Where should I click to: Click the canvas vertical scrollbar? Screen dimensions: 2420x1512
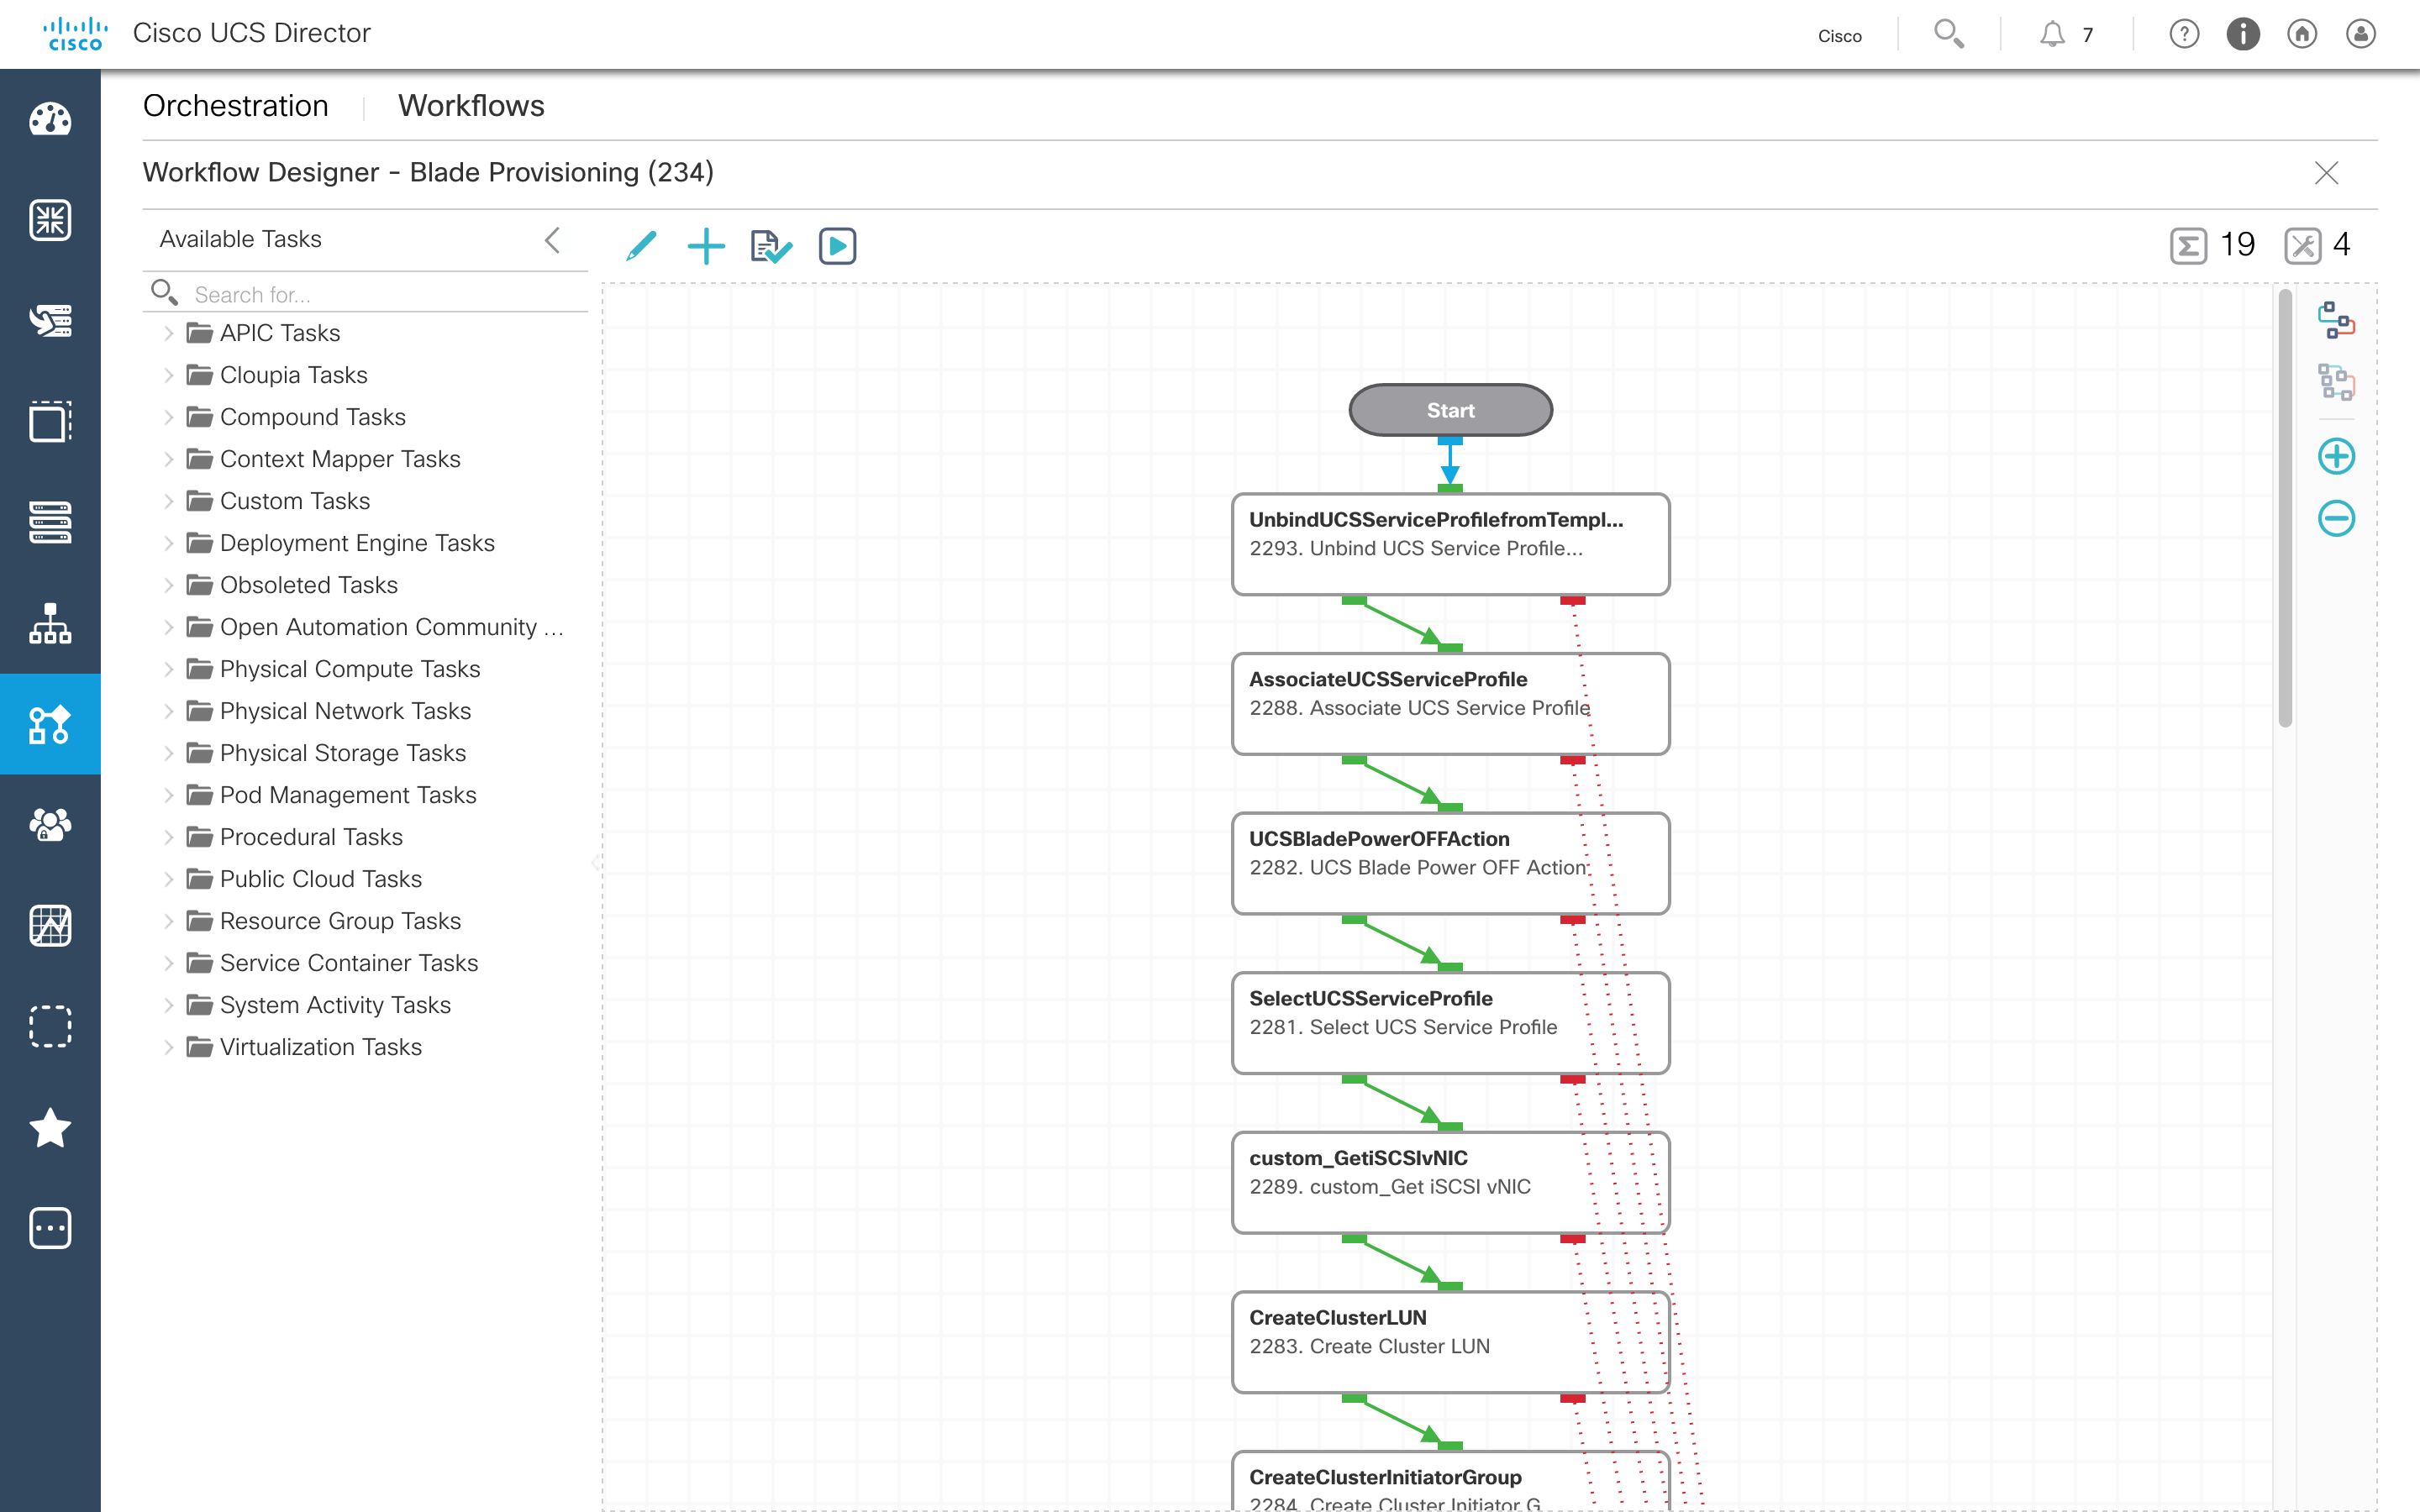coord(2284,510)
